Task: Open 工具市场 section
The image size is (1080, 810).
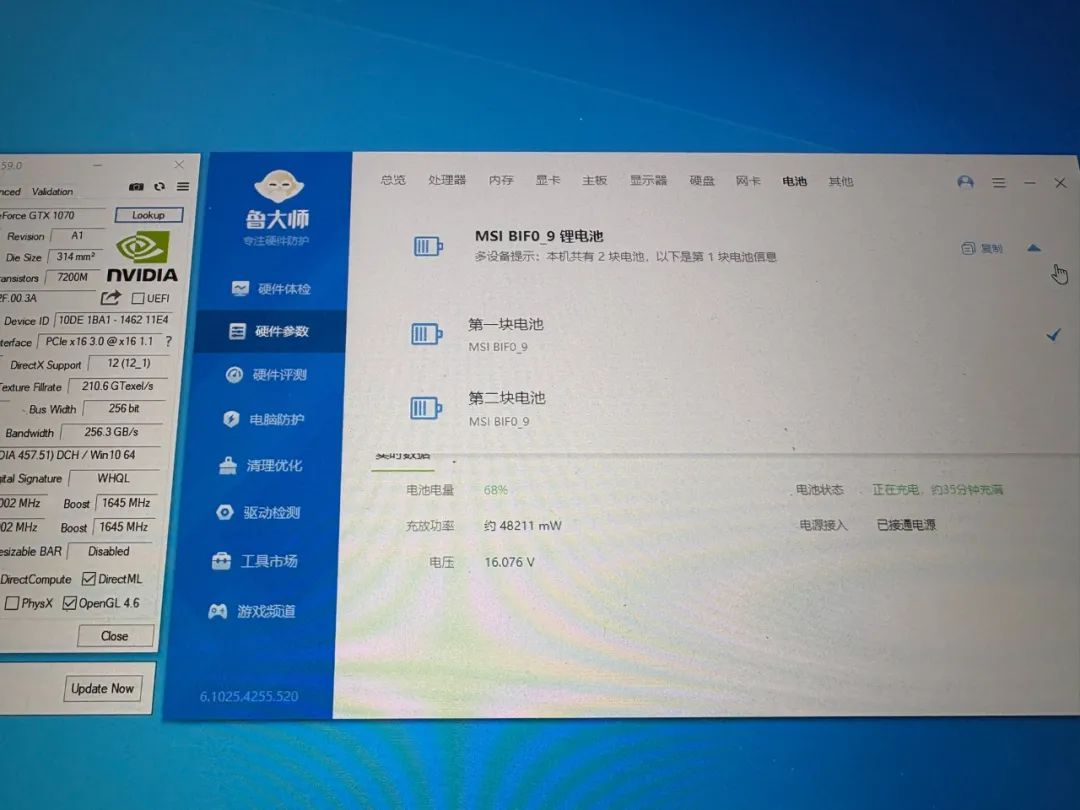Action: click(x=254, y=561)
